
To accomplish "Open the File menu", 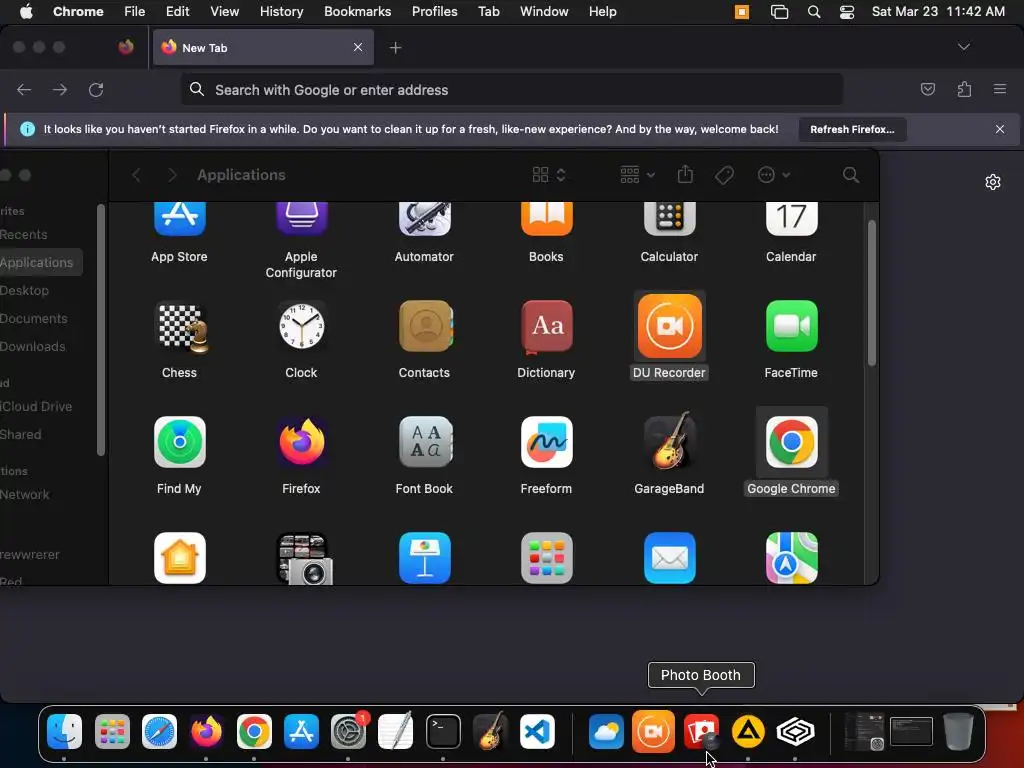I will point(135,12).
